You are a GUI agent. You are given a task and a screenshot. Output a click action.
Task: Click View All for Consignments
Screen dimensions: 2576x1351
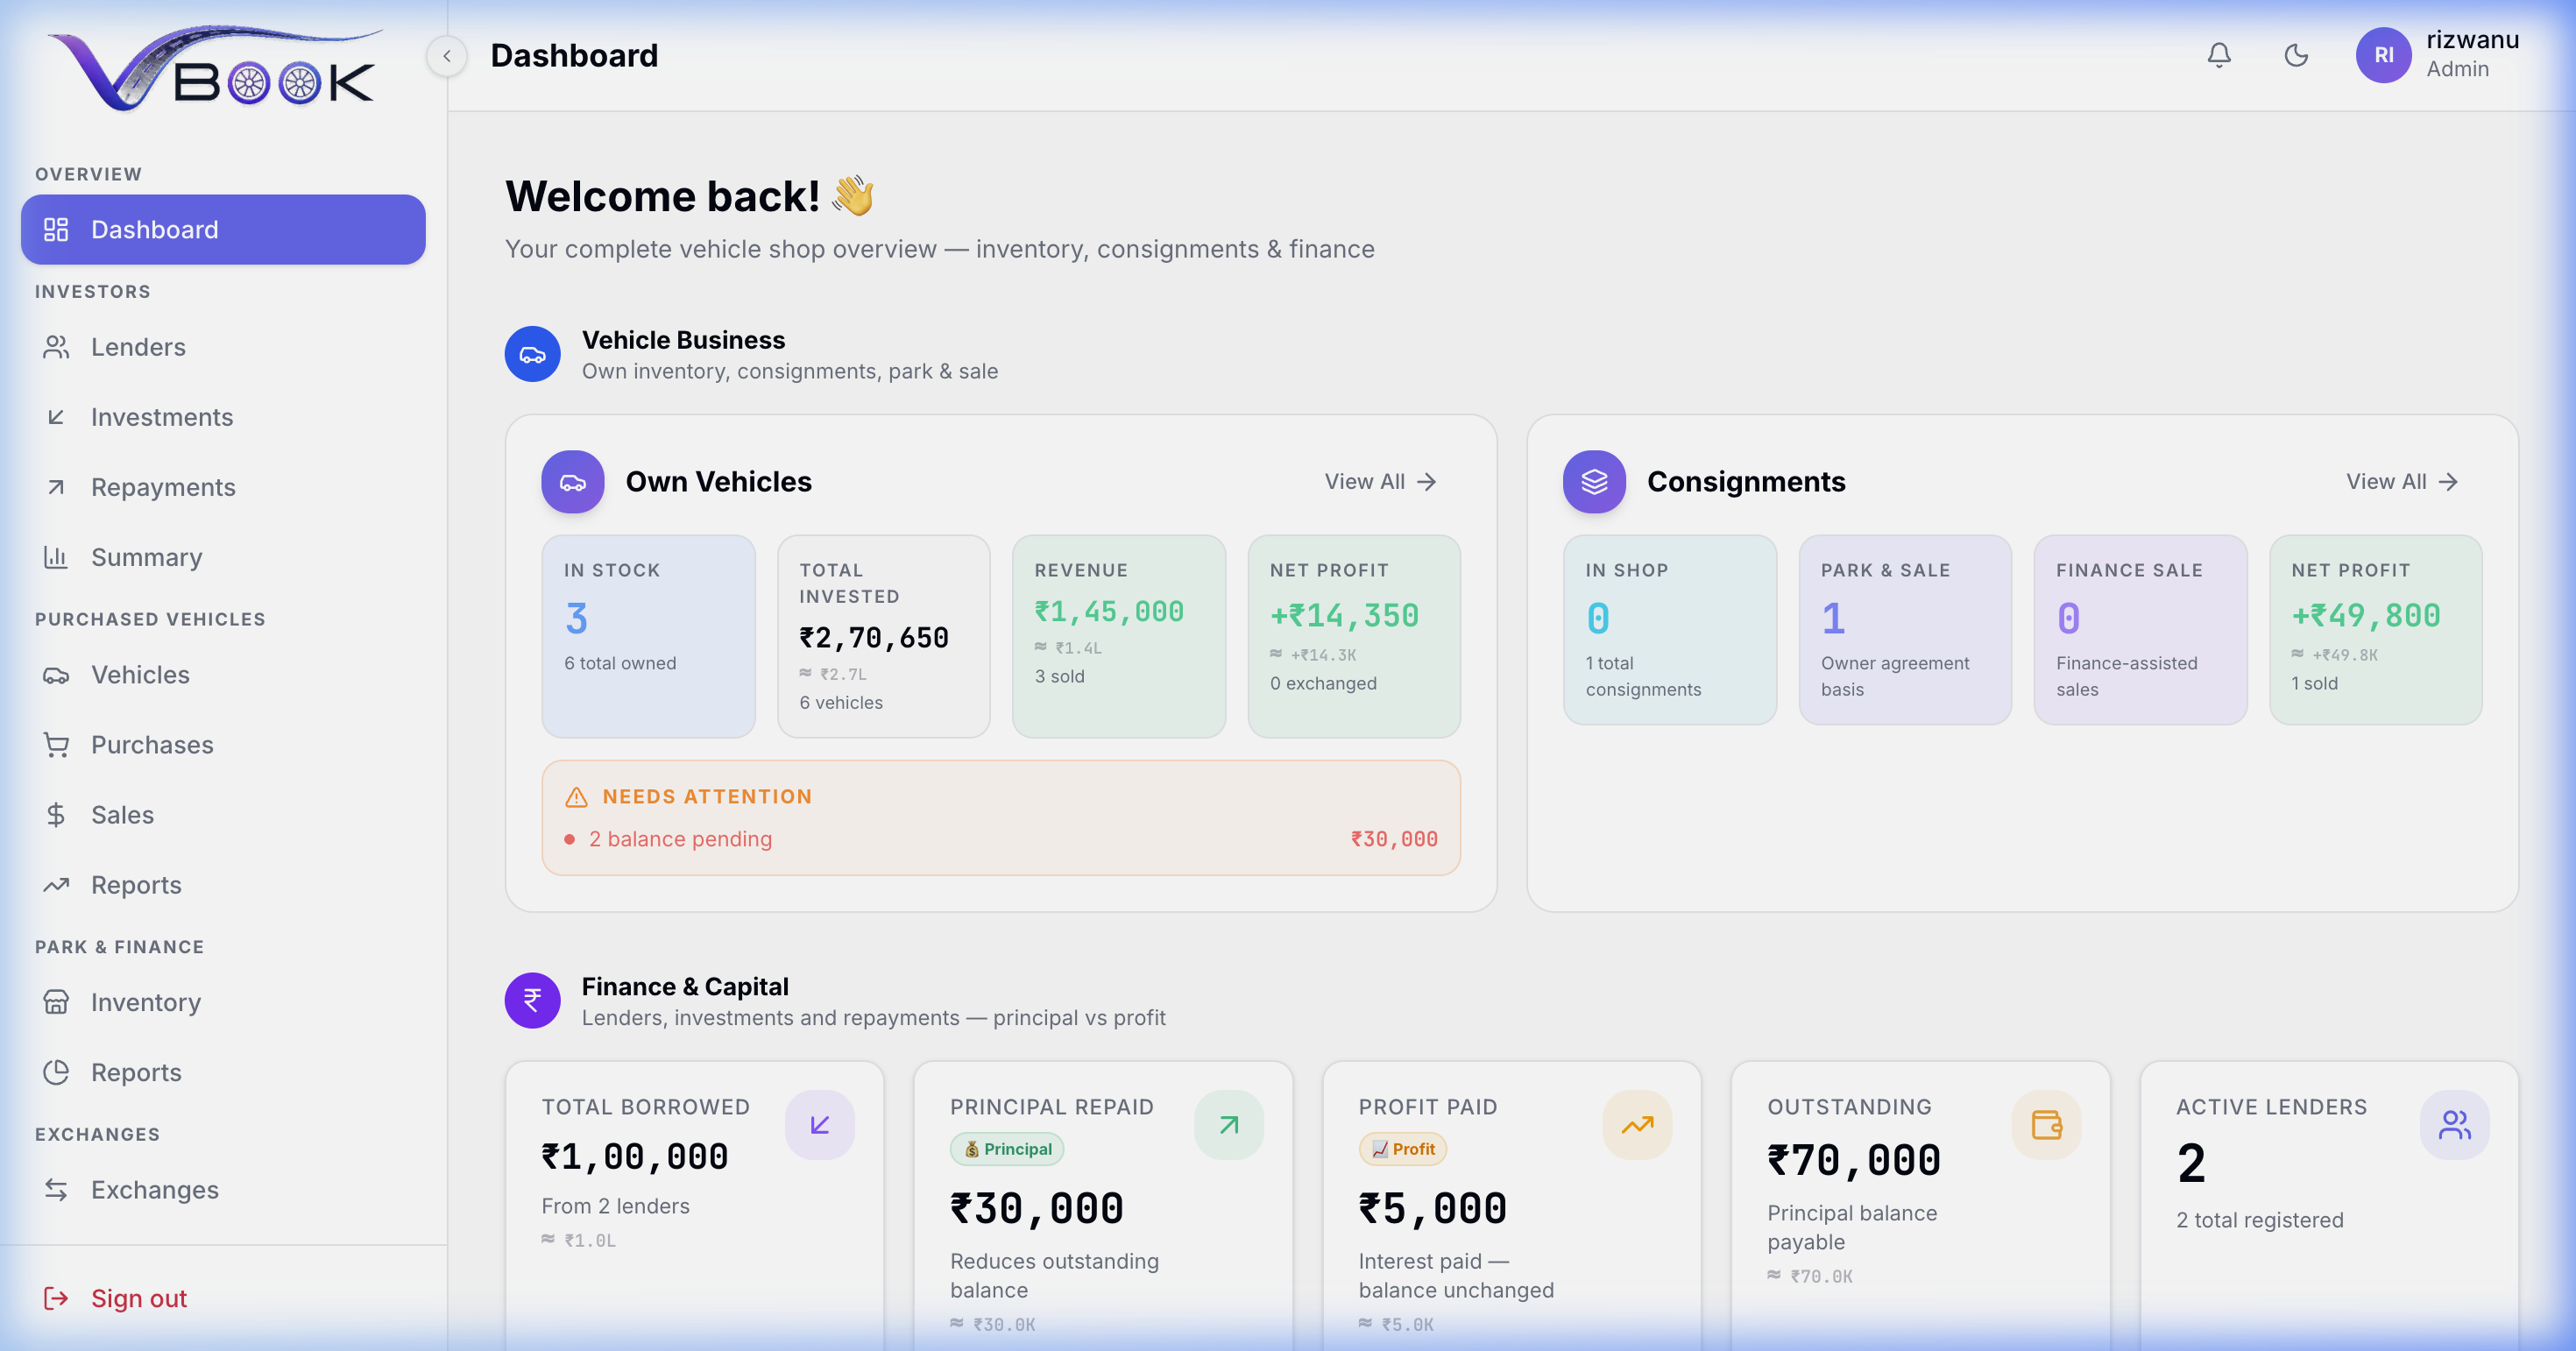coord(2402,482)
